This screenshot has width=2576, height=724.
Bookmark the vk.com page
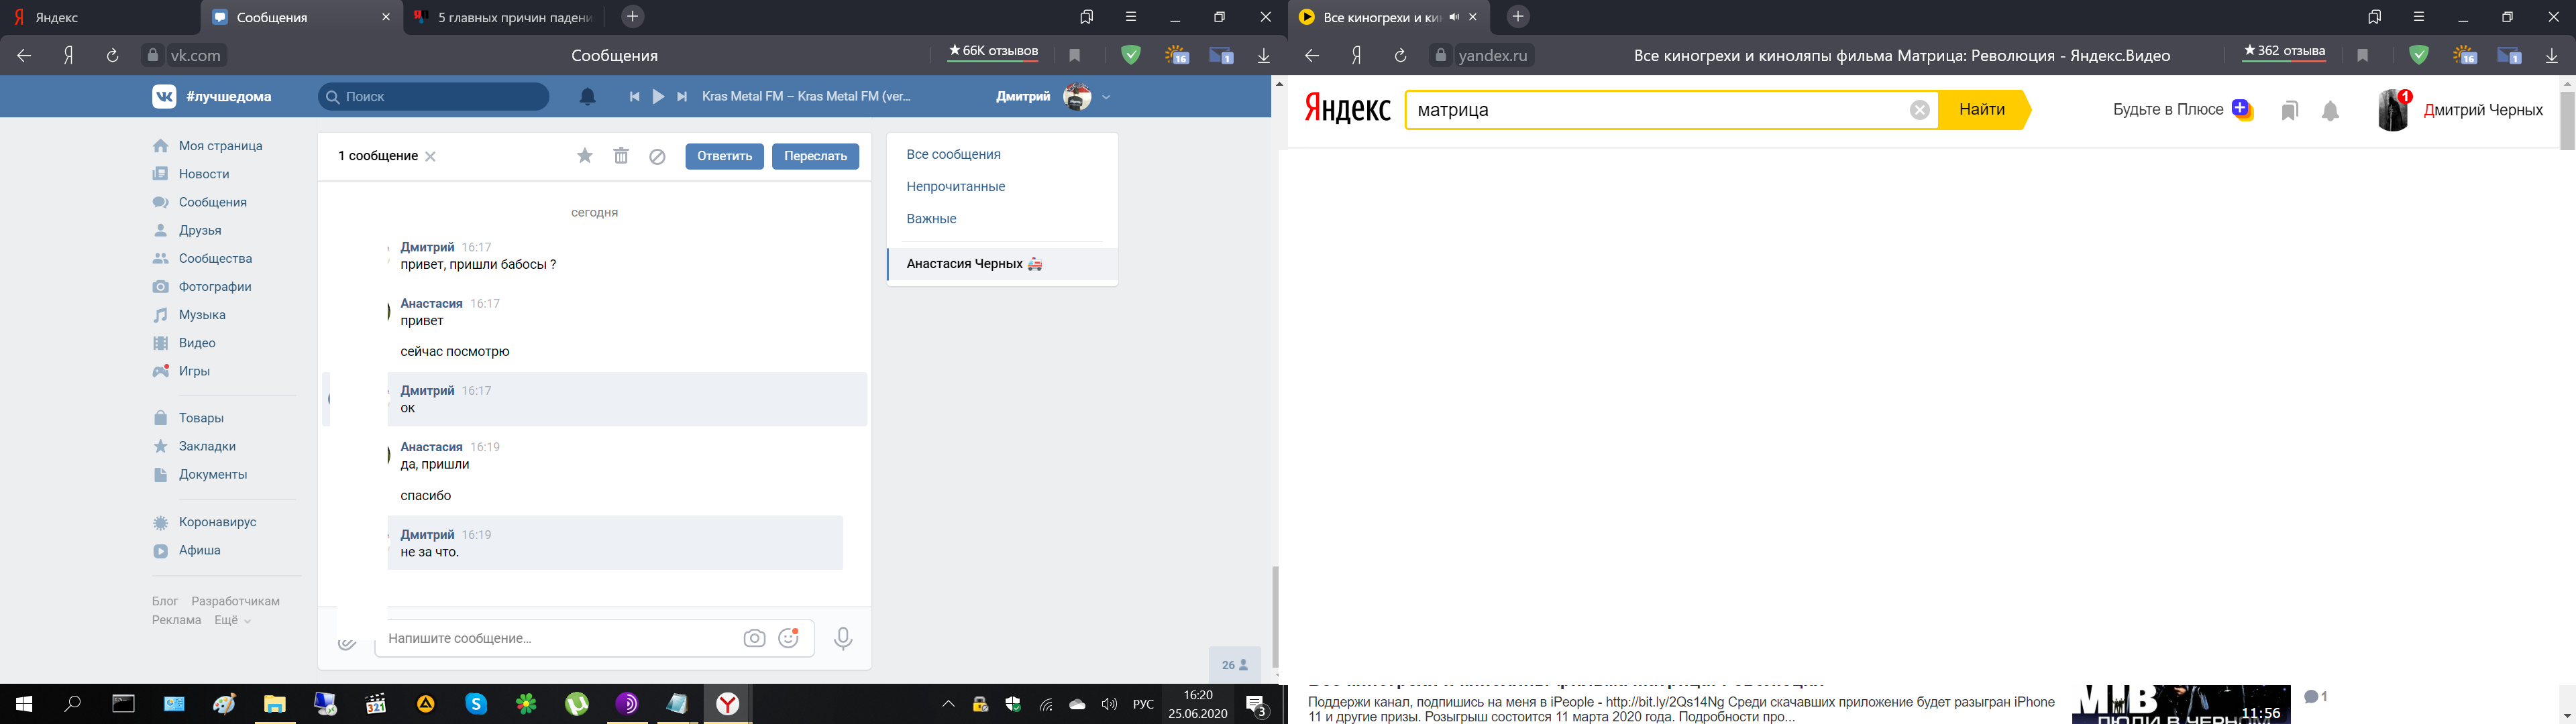pyautogui.click(x=1074, y=56)
